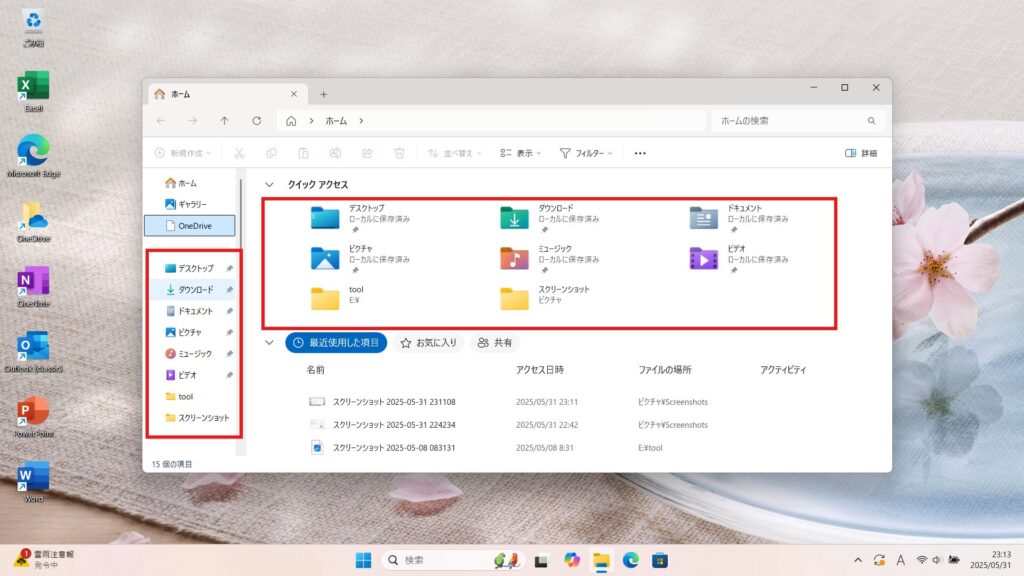
Task: Click the Cut scissors icon
Action: (x=239, y=153)
